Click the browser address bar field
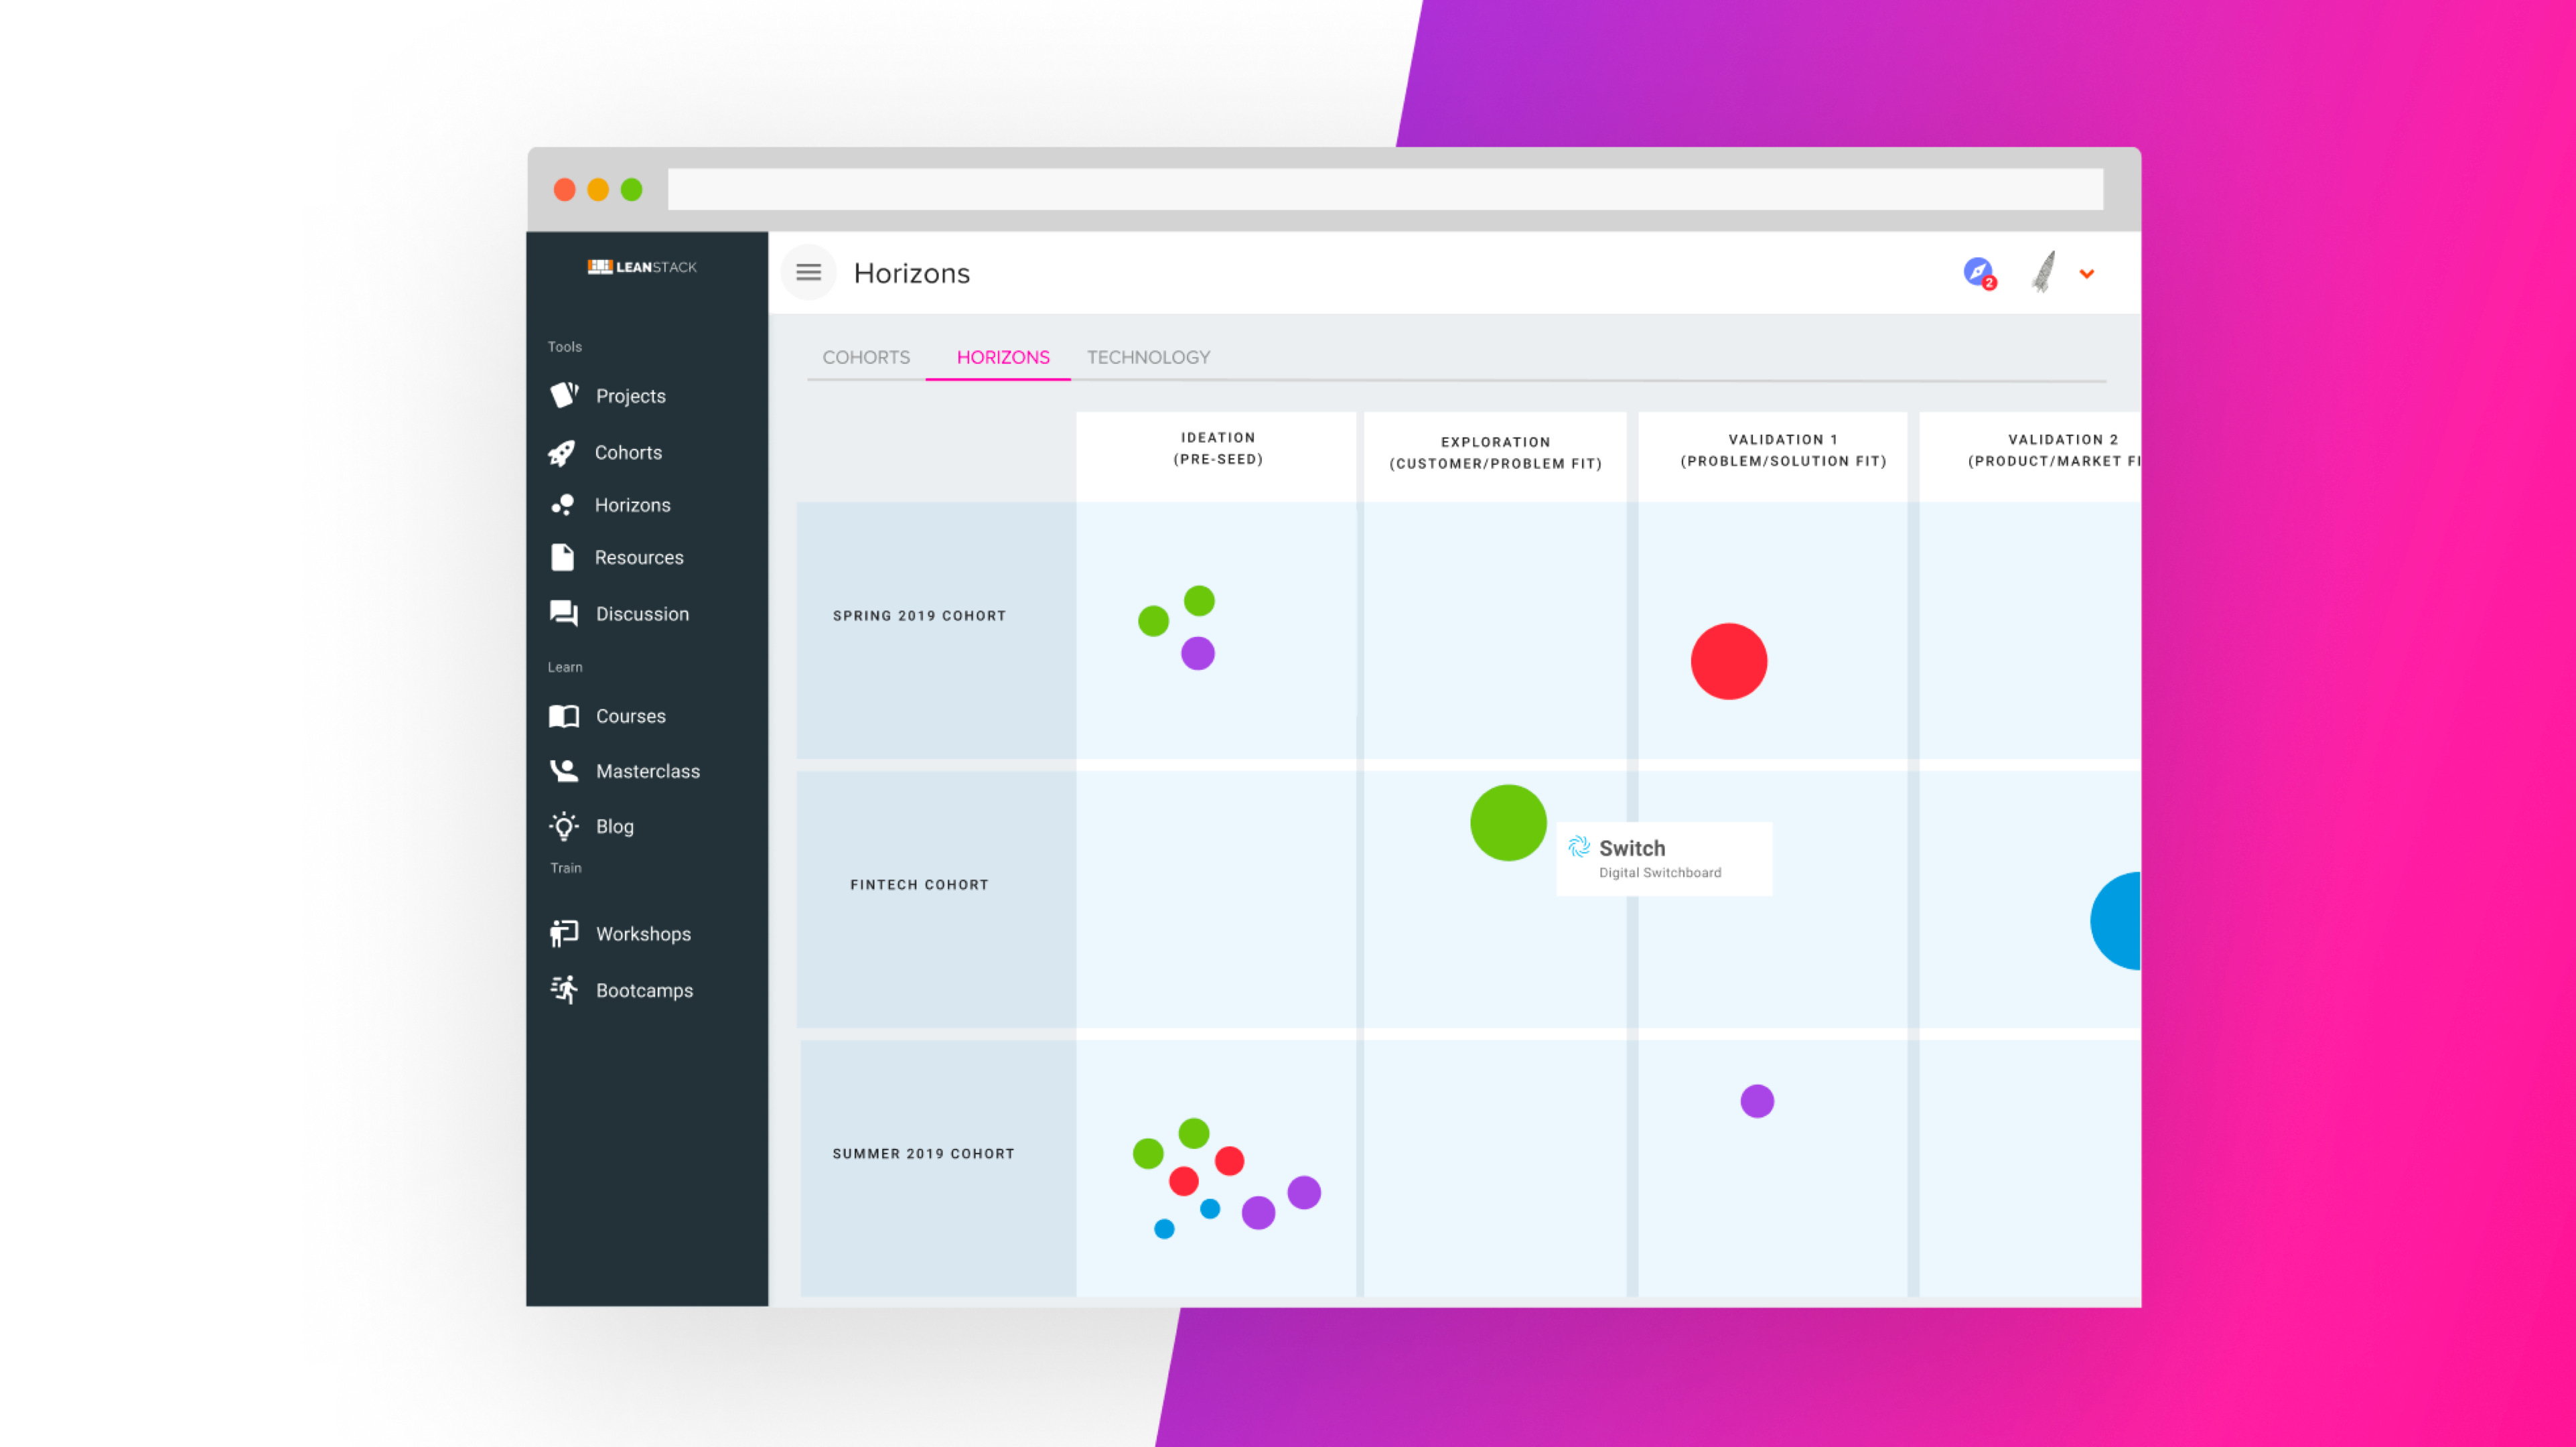The height and width of the screenshot is (1447, 2576). pyautogui.click(x=1384, y=189)
